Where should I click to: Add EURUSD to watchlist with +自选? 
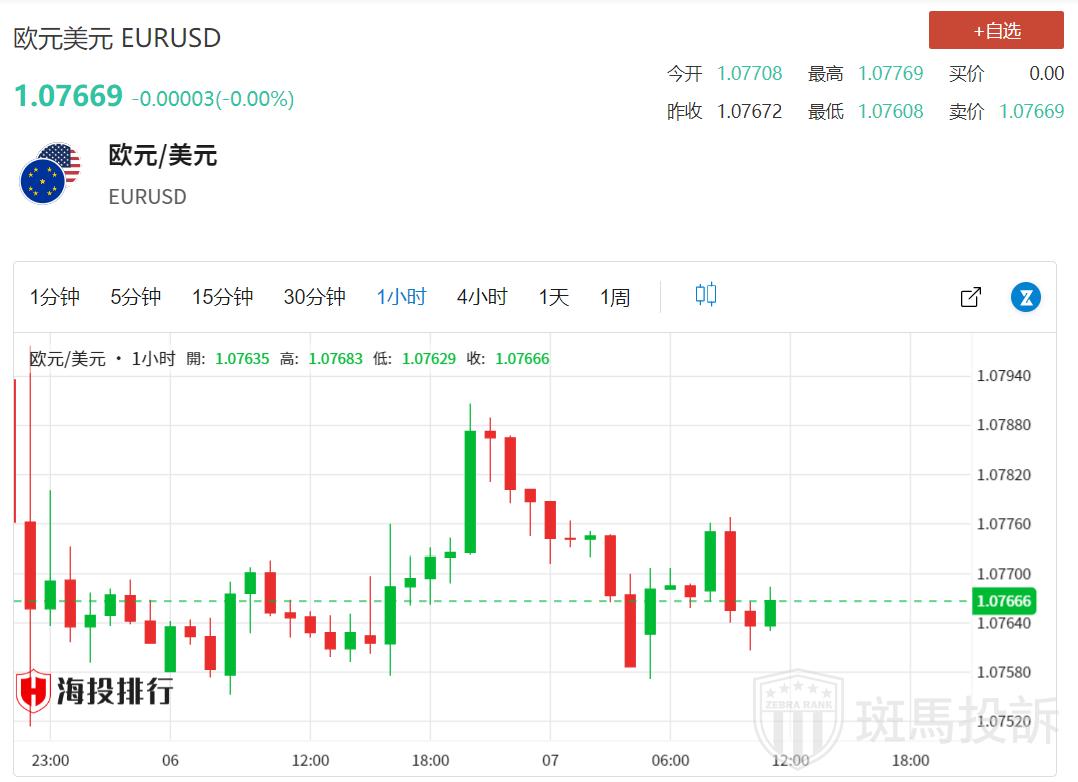tap(996, 31)
